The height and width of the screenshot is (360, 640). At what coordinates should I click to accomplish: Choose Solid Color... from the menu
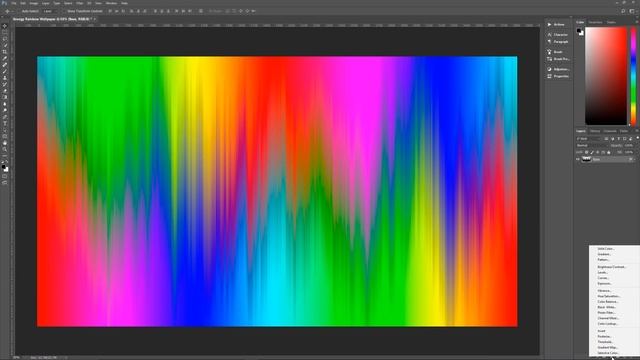coord(605,249)
